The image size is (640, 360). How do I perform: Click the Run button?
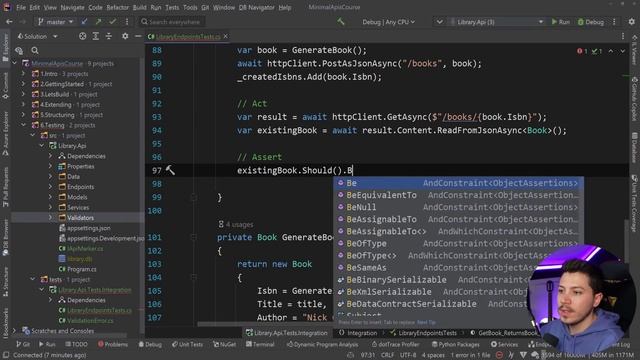coord(561,22)
